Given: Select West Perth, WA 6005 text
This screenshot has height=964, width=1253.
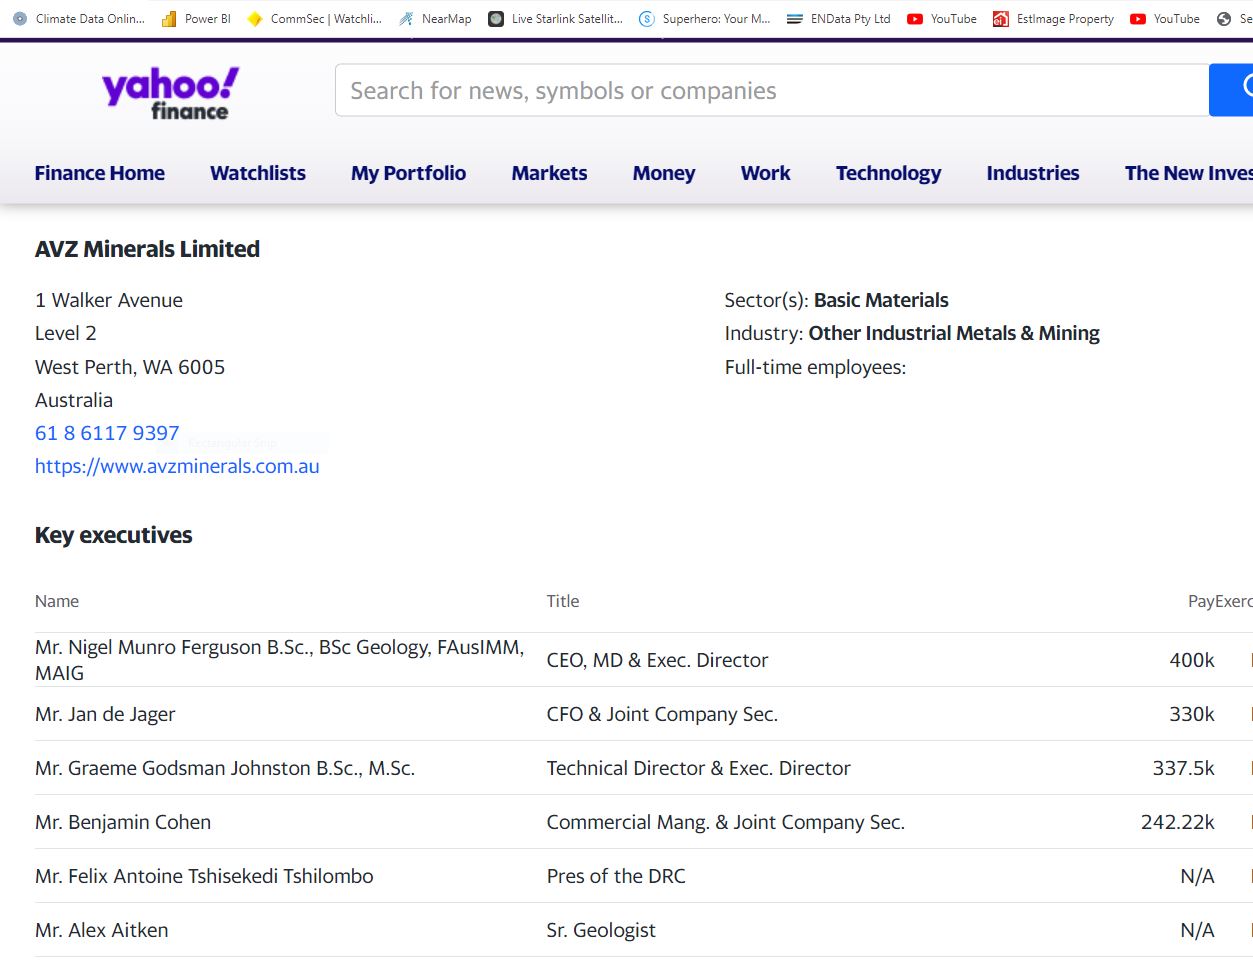Looking at the screenshot, I should pos(130,367).
